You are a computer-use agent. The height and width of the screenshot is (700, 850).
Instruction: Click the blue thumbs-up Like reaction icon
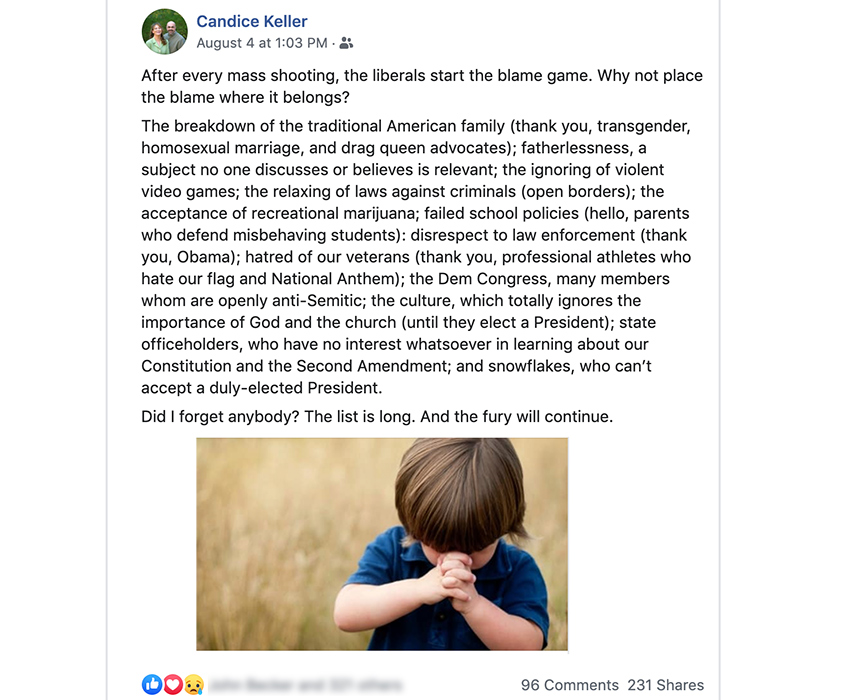(x=152, y=684)
